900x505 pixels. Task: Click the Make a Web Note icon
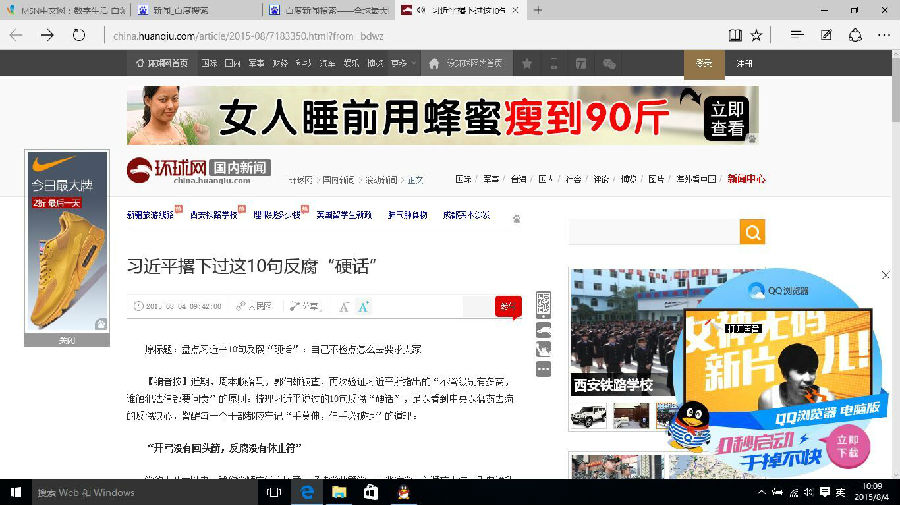[826, 35]
